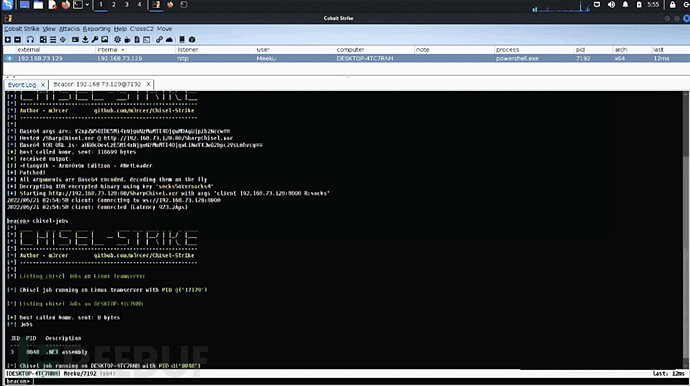Viewport: 690px width, 386px height.
Task: Click the 'Patched!' output line
Action: 26,173
